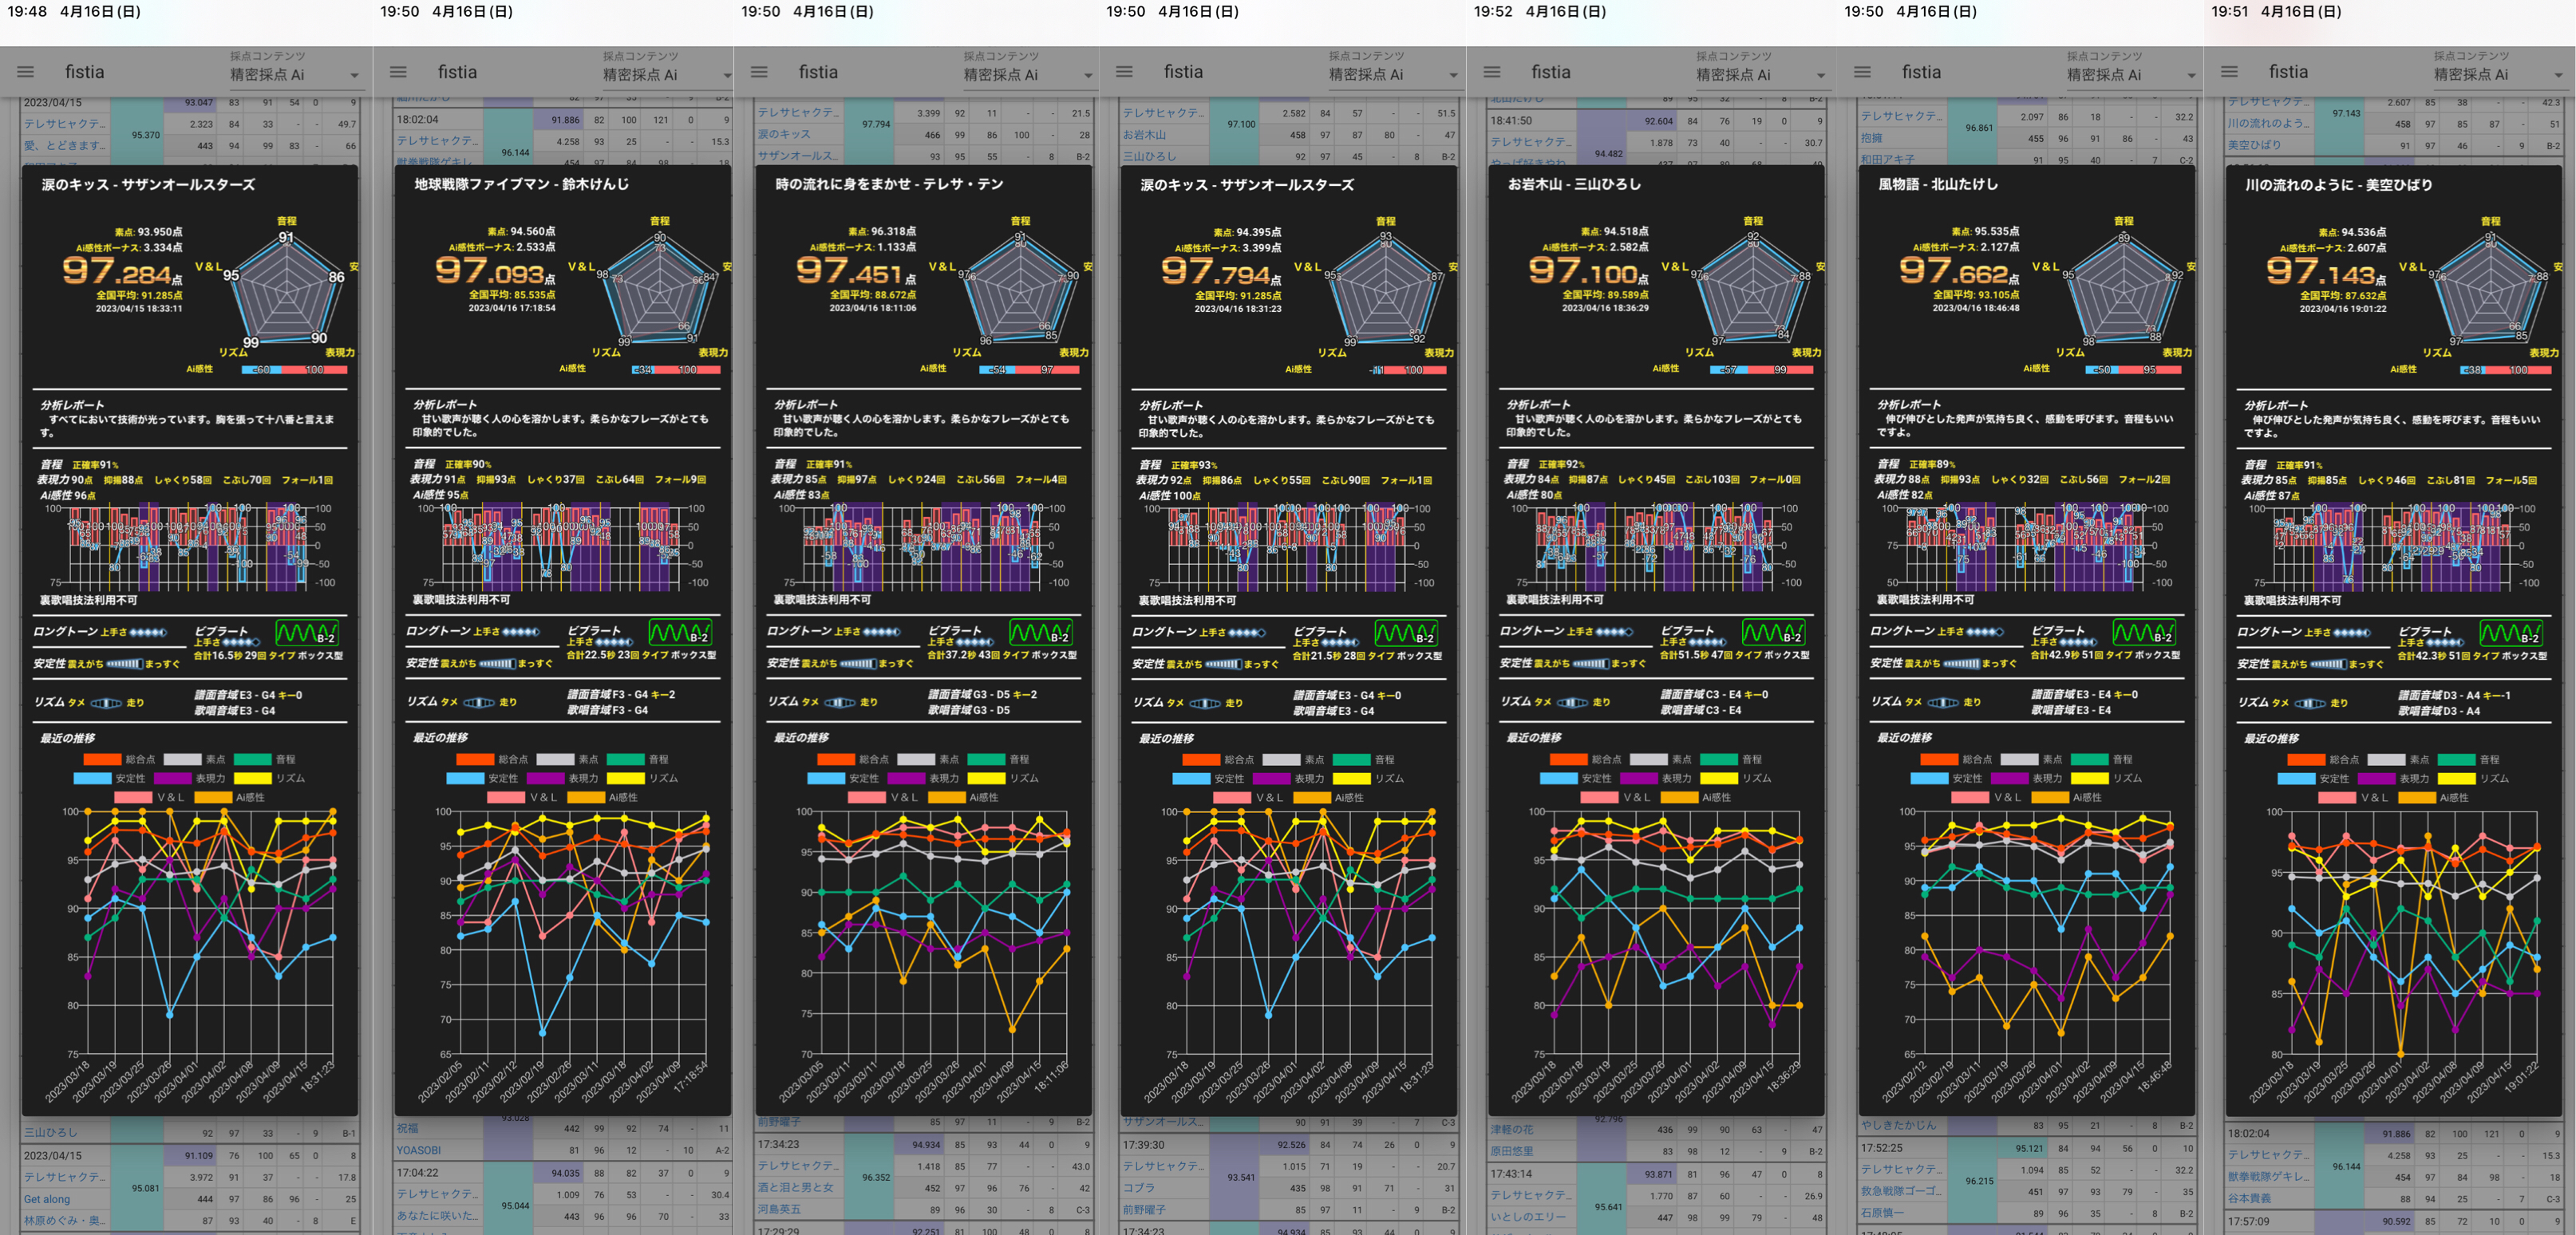Click vibrato waveform icon in 時の流れに身をまかせ card
This screenshot has width=2576, height=1235.
1040,633
